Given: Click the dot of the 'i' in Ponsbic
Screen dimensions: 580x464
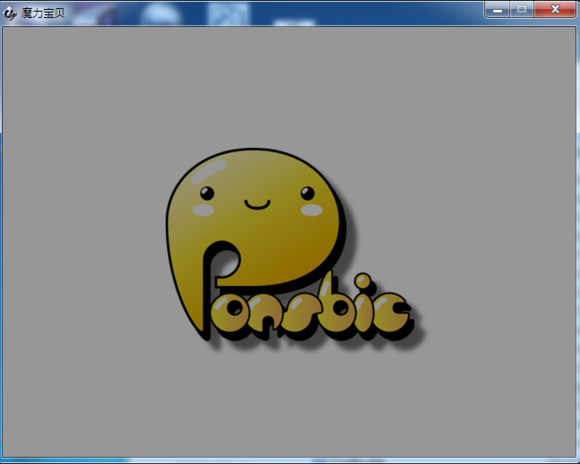Looking at the screenshot, I should point(363,280).
